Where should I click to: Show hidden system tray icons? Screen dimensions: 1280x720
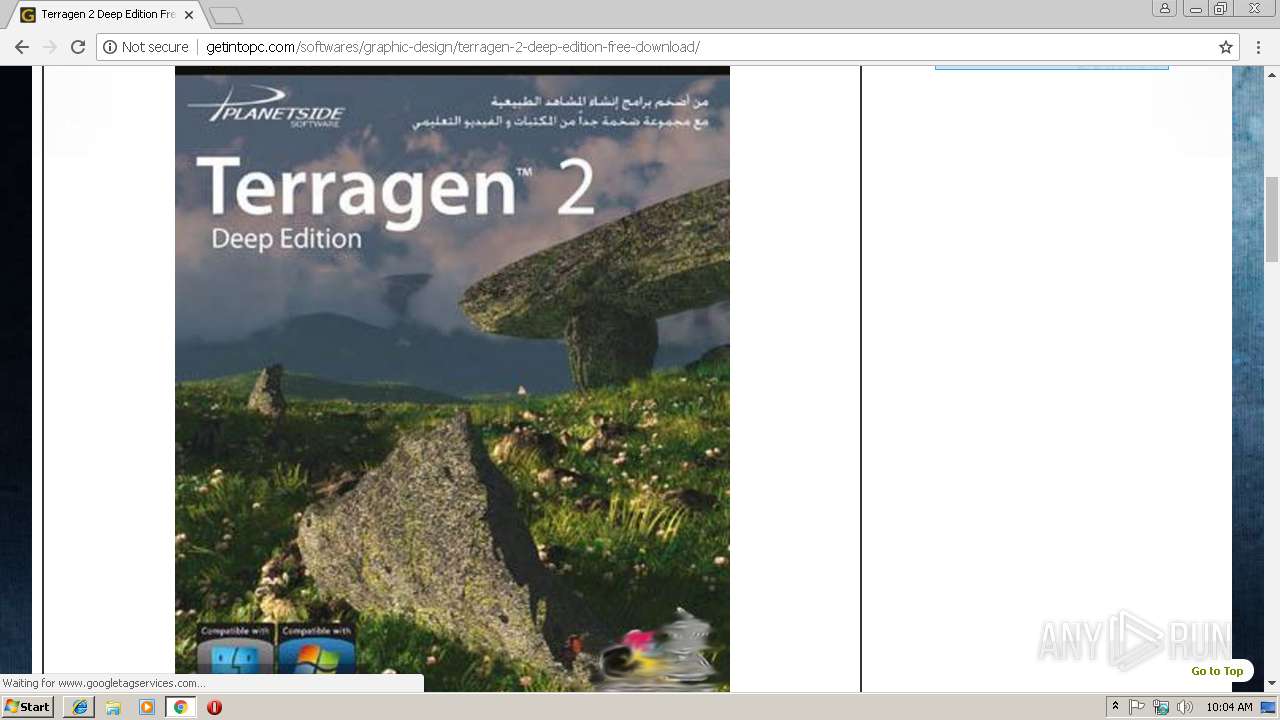[x=1116, y=707]
